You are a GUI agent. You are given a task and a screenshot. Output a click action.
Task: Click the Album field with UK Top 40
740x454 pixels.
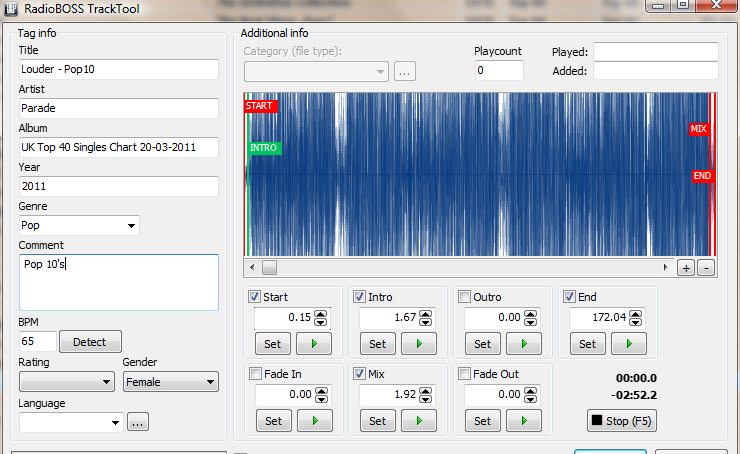(119, 147)
